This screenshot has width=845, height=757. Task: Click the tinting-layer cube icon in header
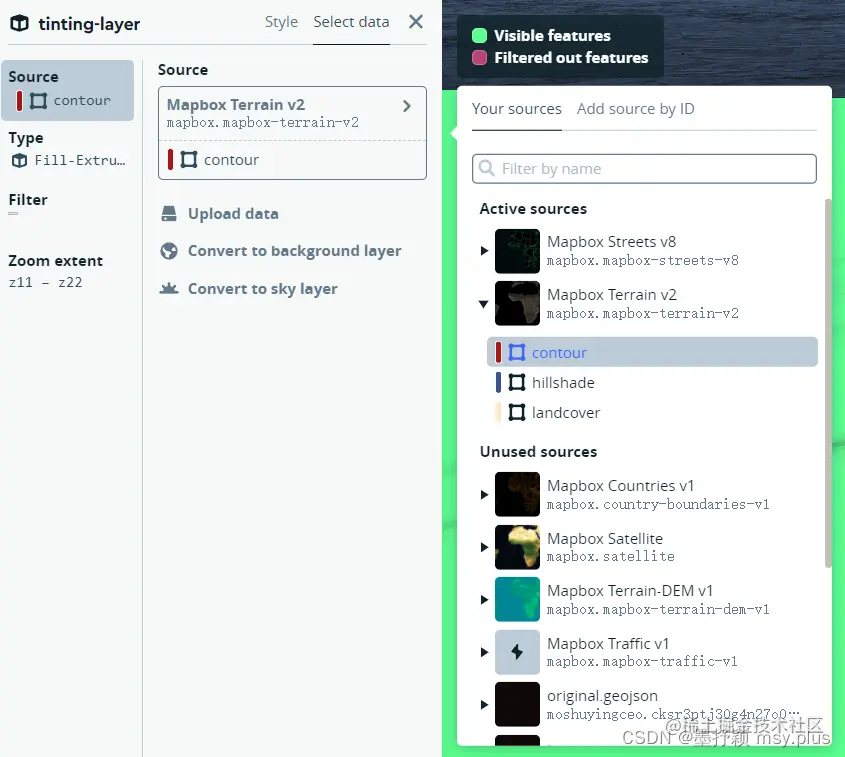coord(20,23)
